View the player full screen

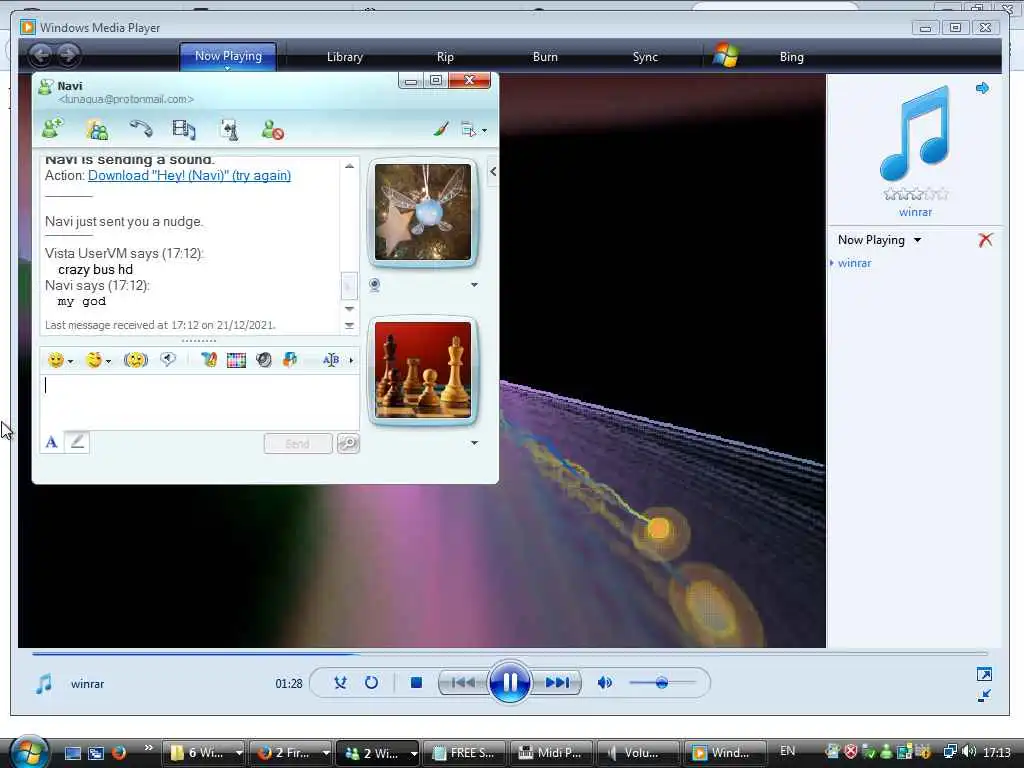tap(984, 674)
